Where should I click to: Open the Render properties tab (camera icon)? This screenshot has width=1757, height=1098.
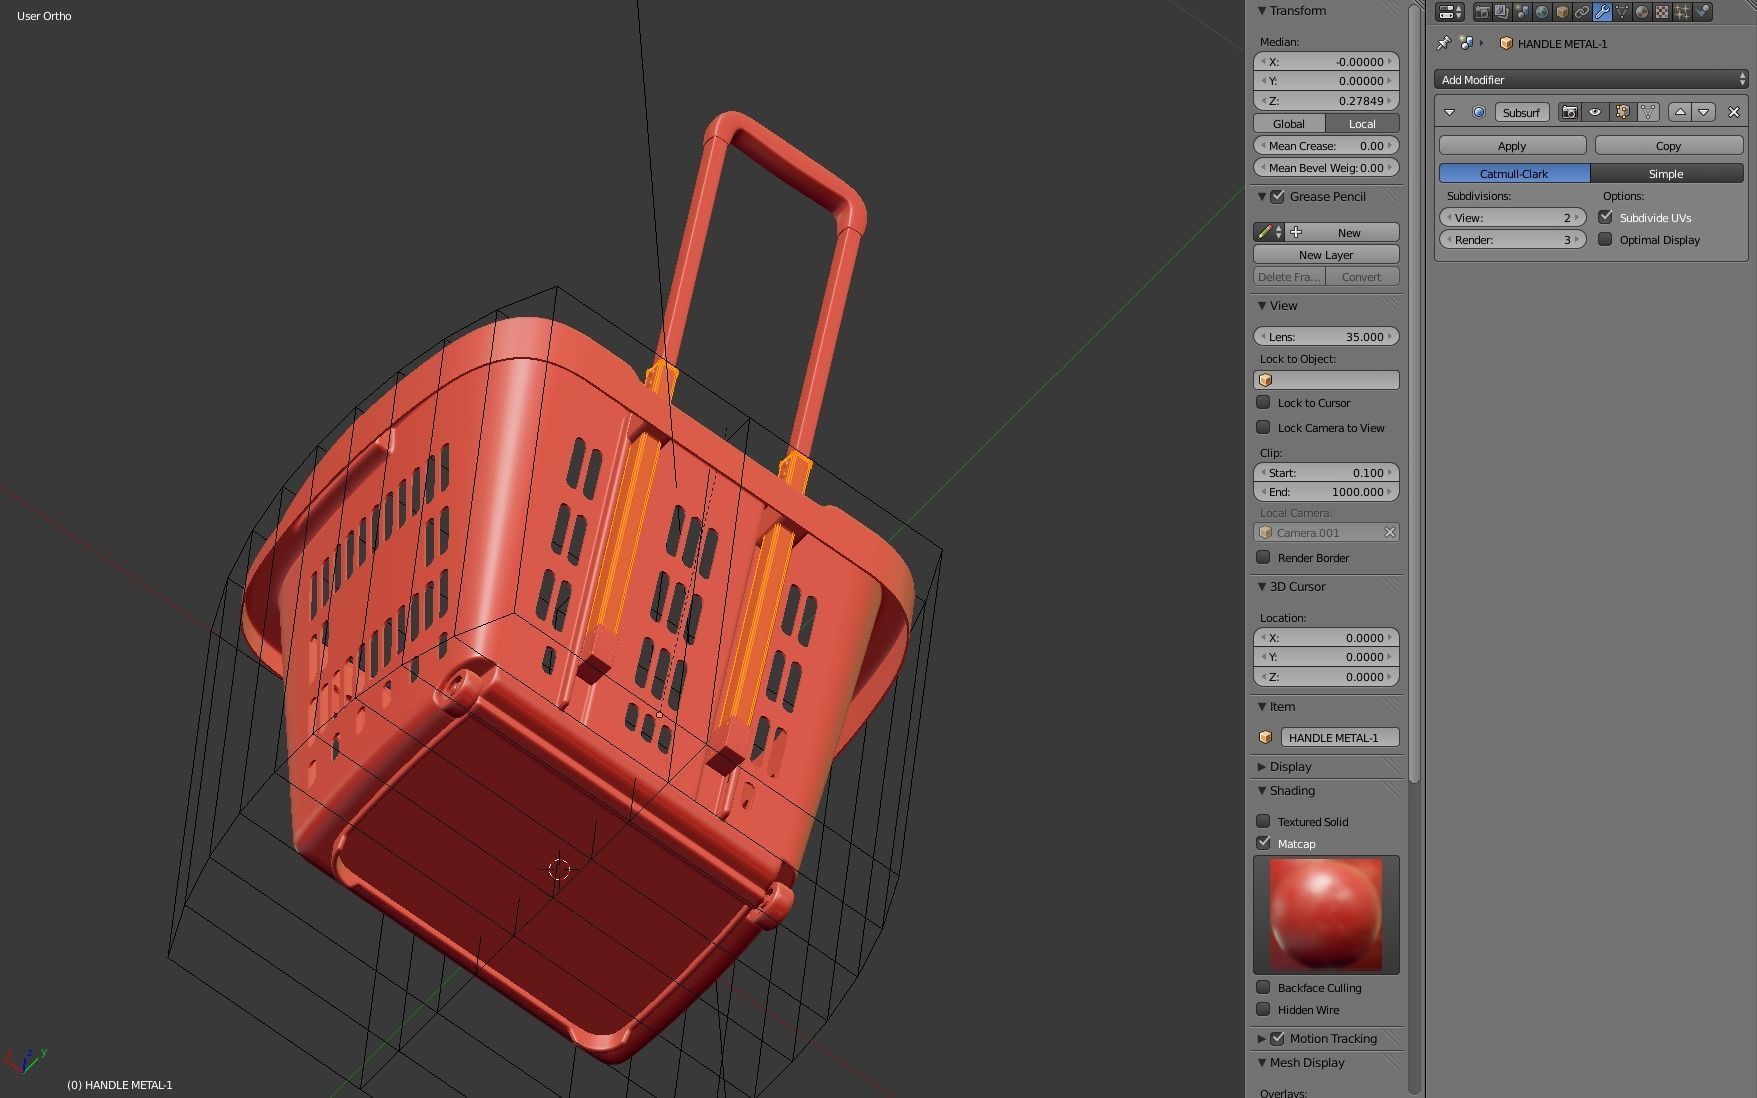tap(1482, 12)
